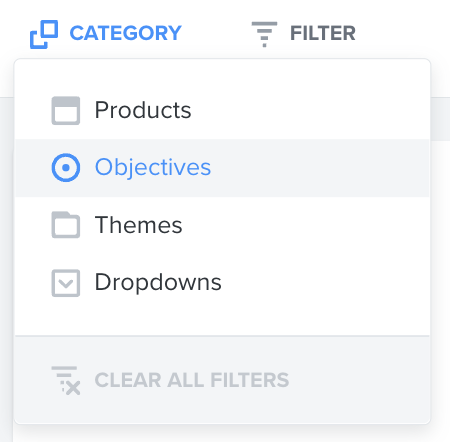Click the clear filters funnel-with-X icon

tap(66, 380)
